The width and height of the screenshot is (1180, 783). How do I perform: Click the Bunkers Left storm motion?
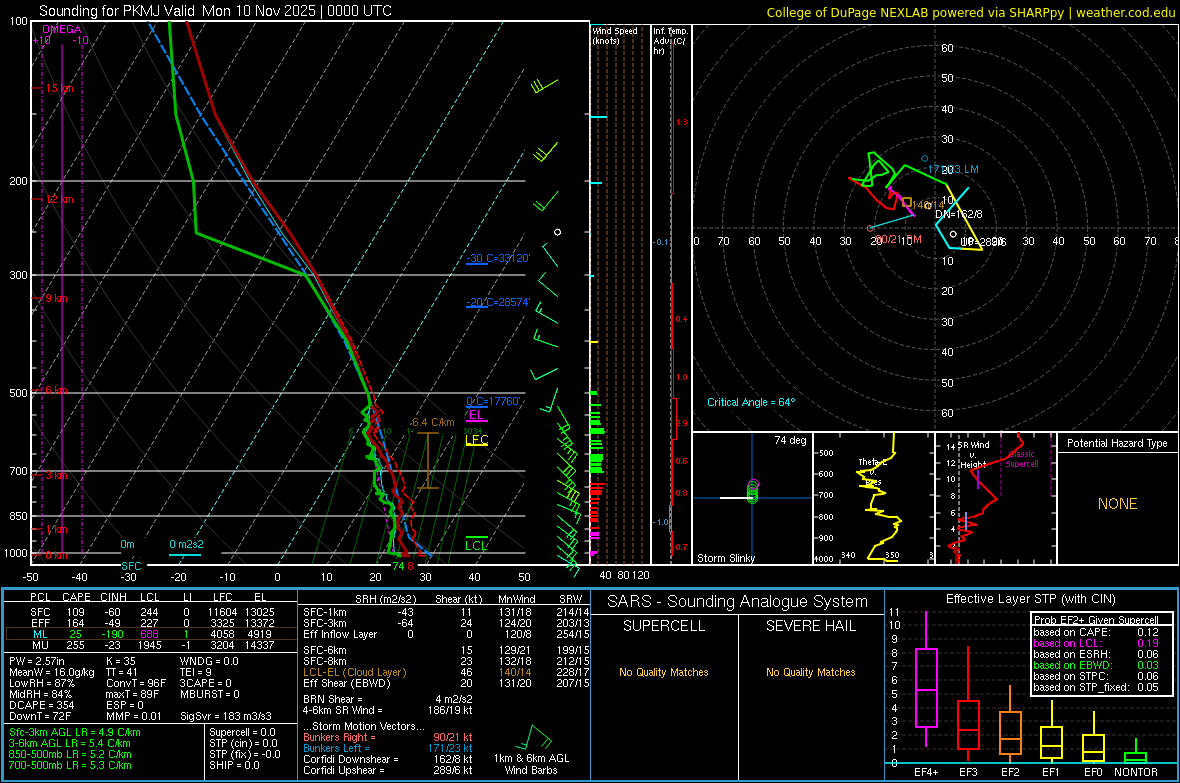coord(388,748)
